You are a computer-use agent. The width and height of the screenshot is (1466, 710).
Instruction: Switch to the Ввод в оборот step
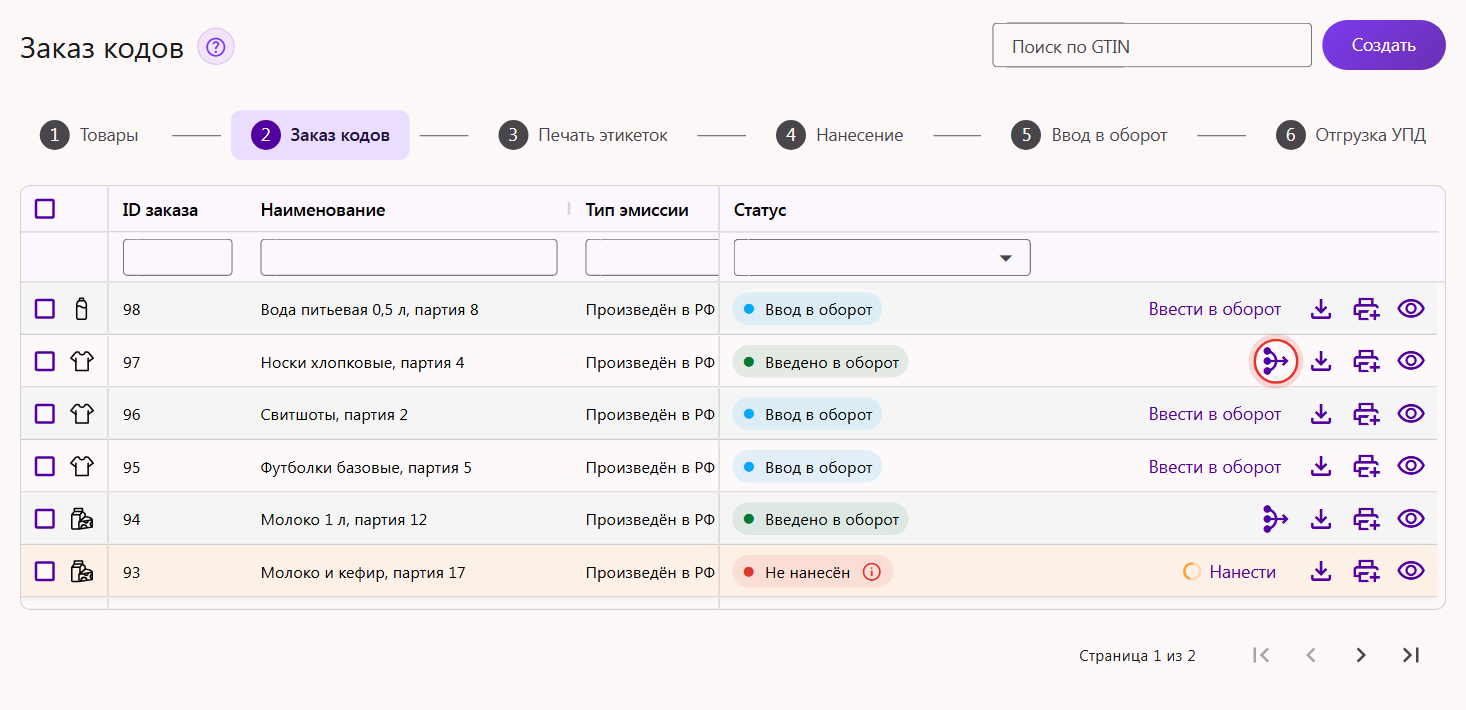(1089, 135)
